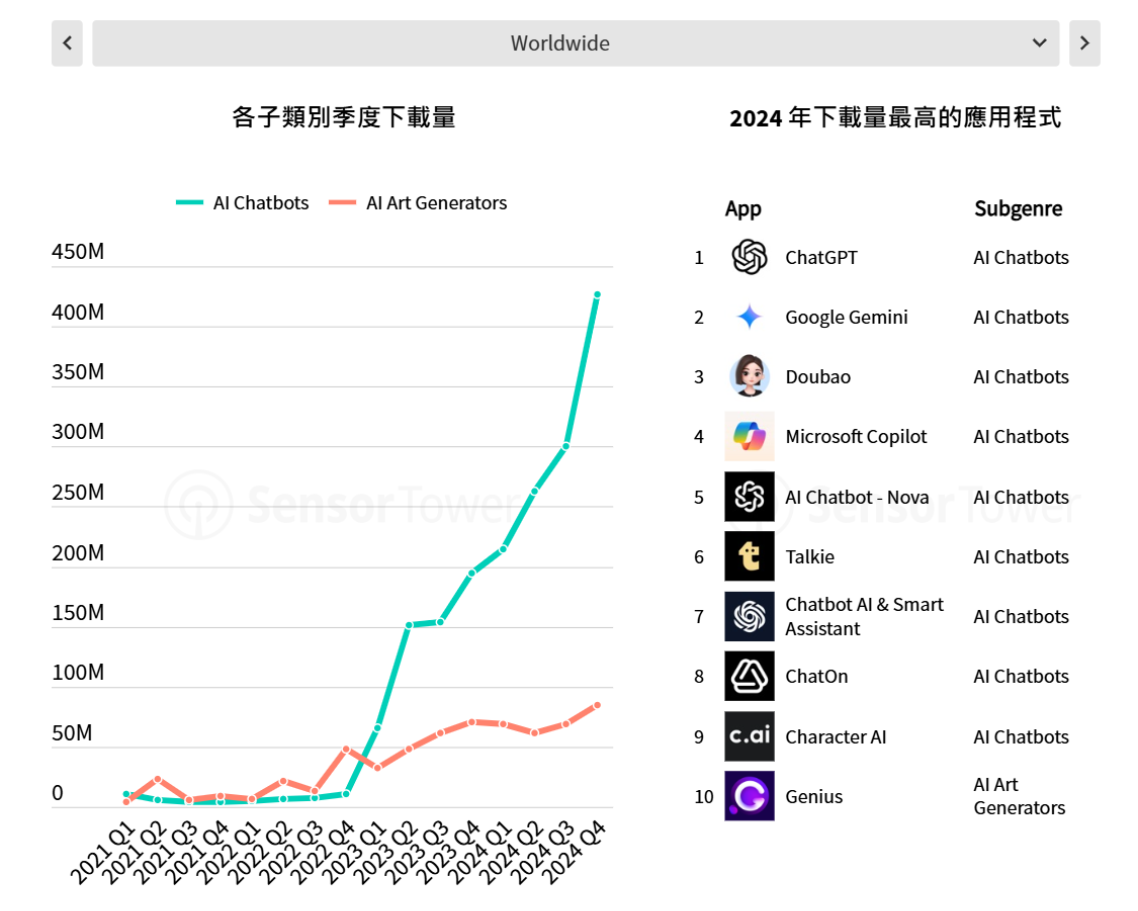Go to previous region with left arrow

(67, 44)
